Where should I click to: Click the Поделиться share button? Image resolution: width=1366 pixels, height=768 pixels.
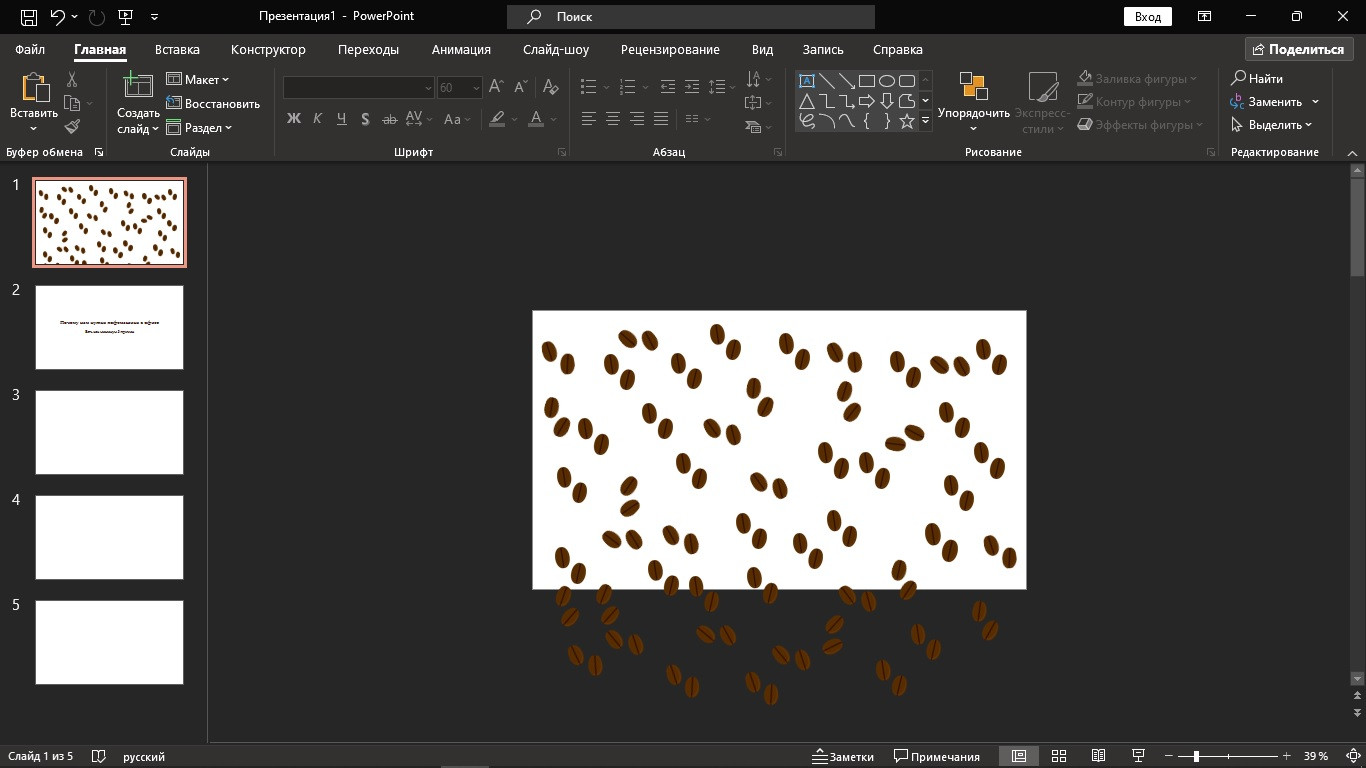1298,49
